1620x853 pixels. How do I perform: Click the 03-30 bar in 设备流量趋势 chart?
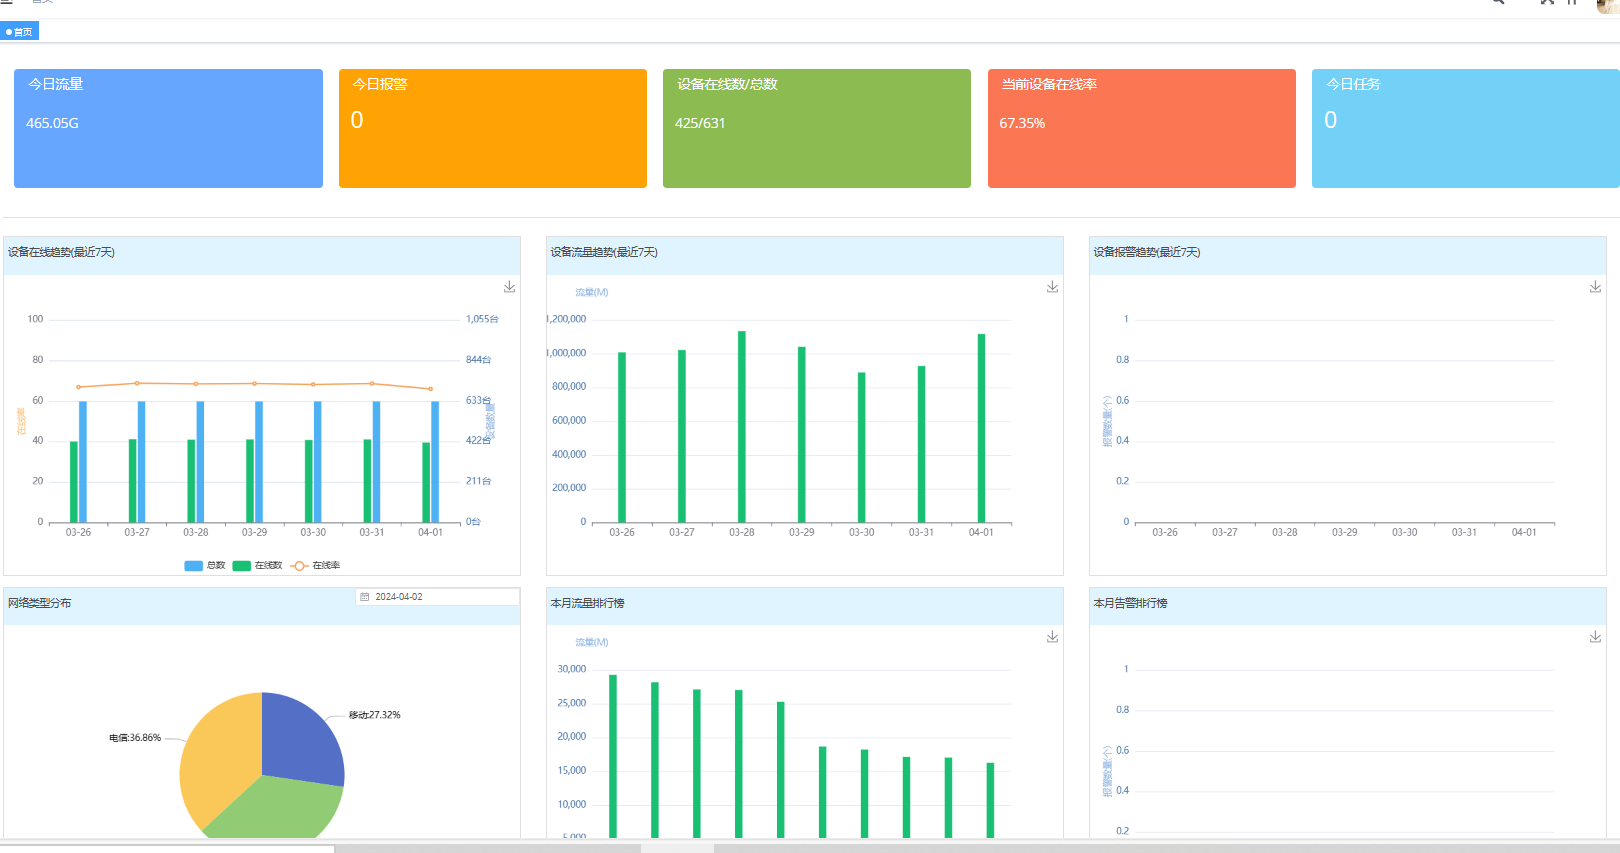point(862,448)
